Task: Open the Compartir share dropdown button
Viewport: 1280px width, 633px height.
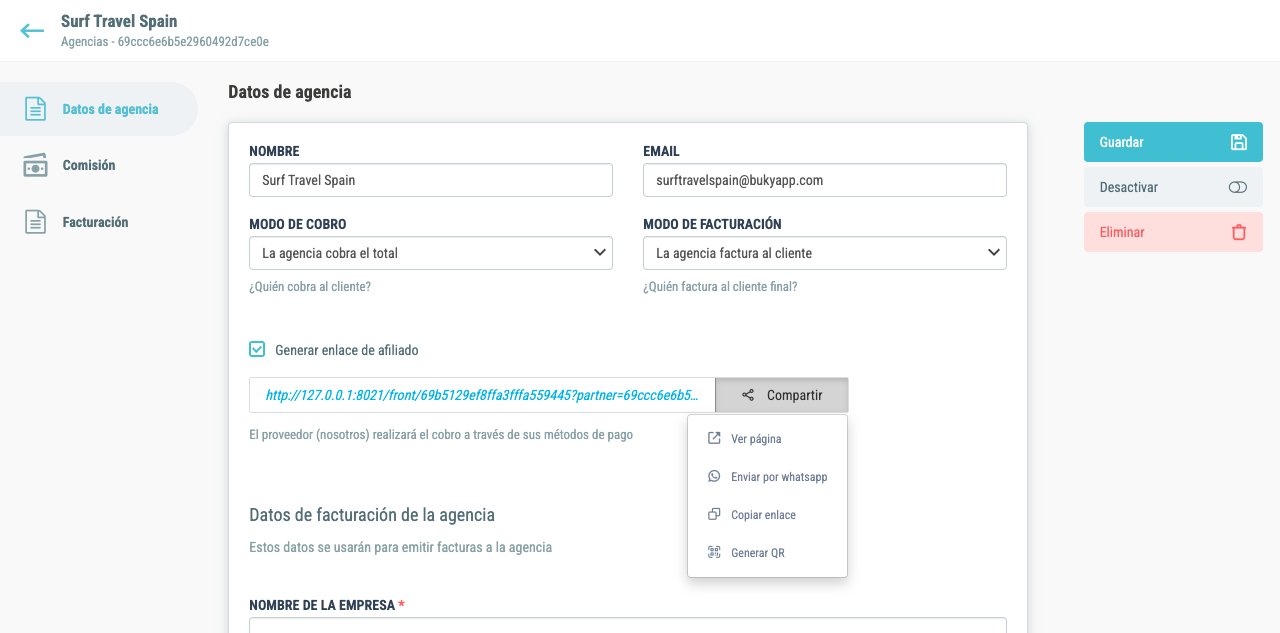Action: pyautogui.click(x=782, y=395)
